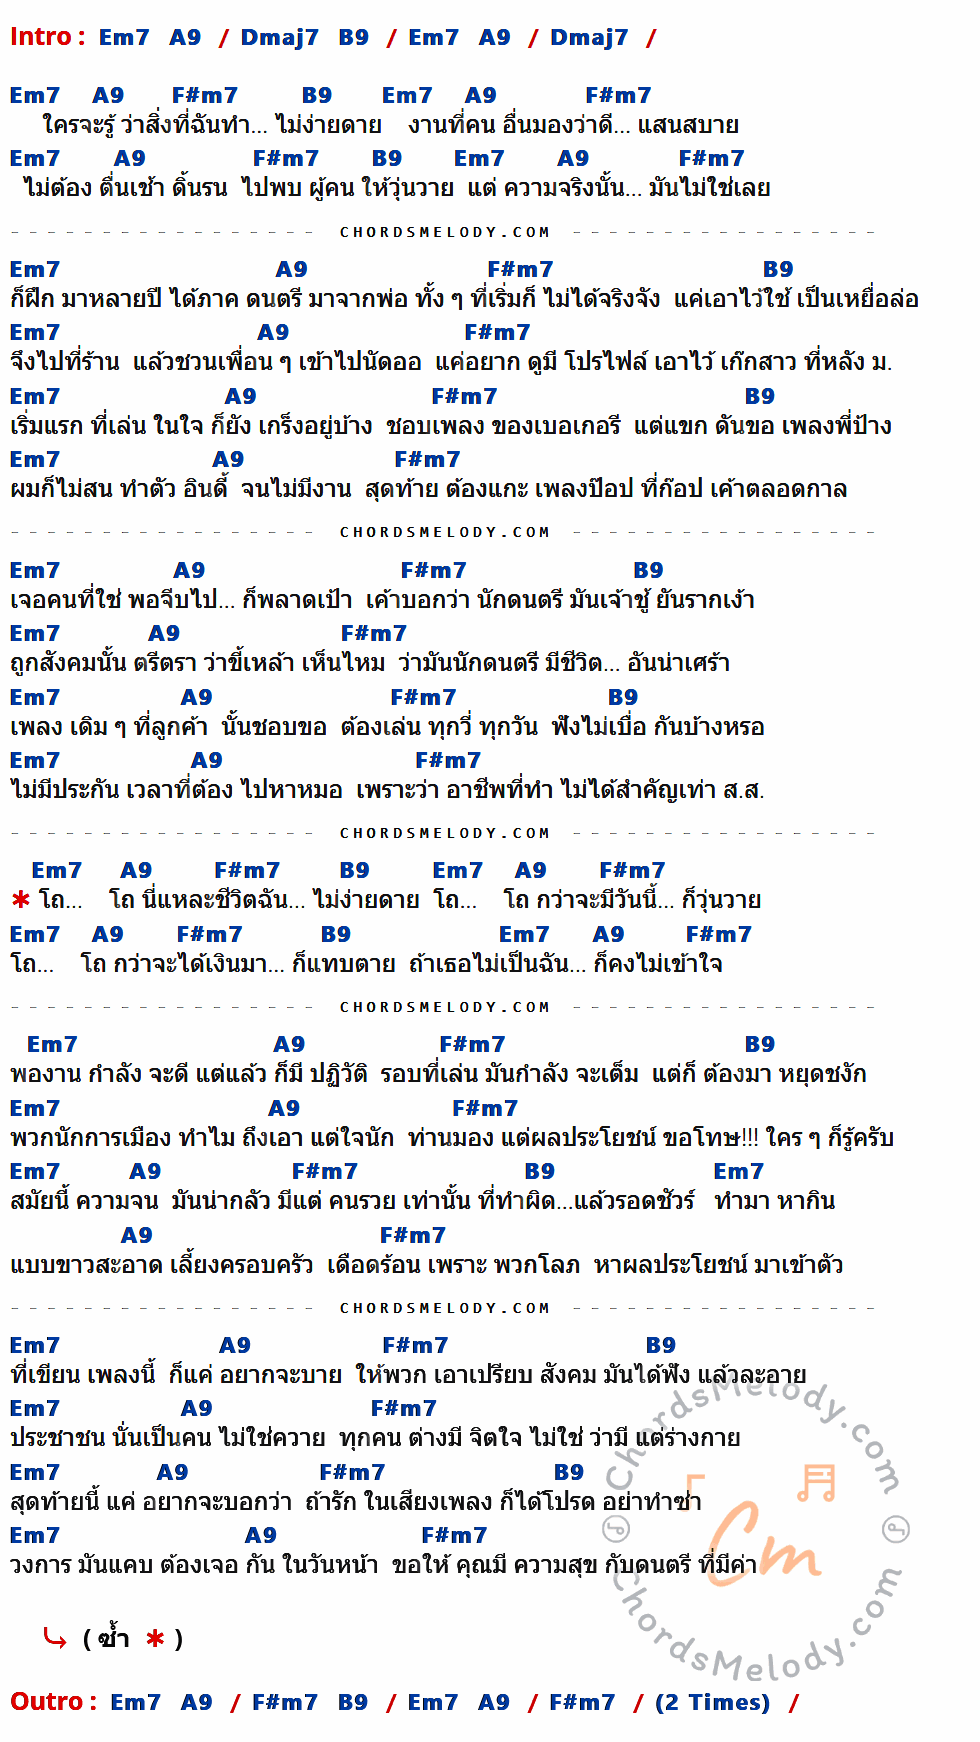Click the red asterisk inside the ( ซ้ำ ) note
This screenshot has height=1742, width=980.
155,1639
